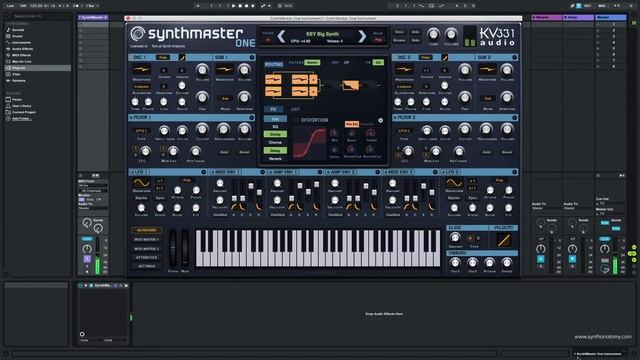
Task: Open the FILTER 2 section menu button
Action: 514,118
